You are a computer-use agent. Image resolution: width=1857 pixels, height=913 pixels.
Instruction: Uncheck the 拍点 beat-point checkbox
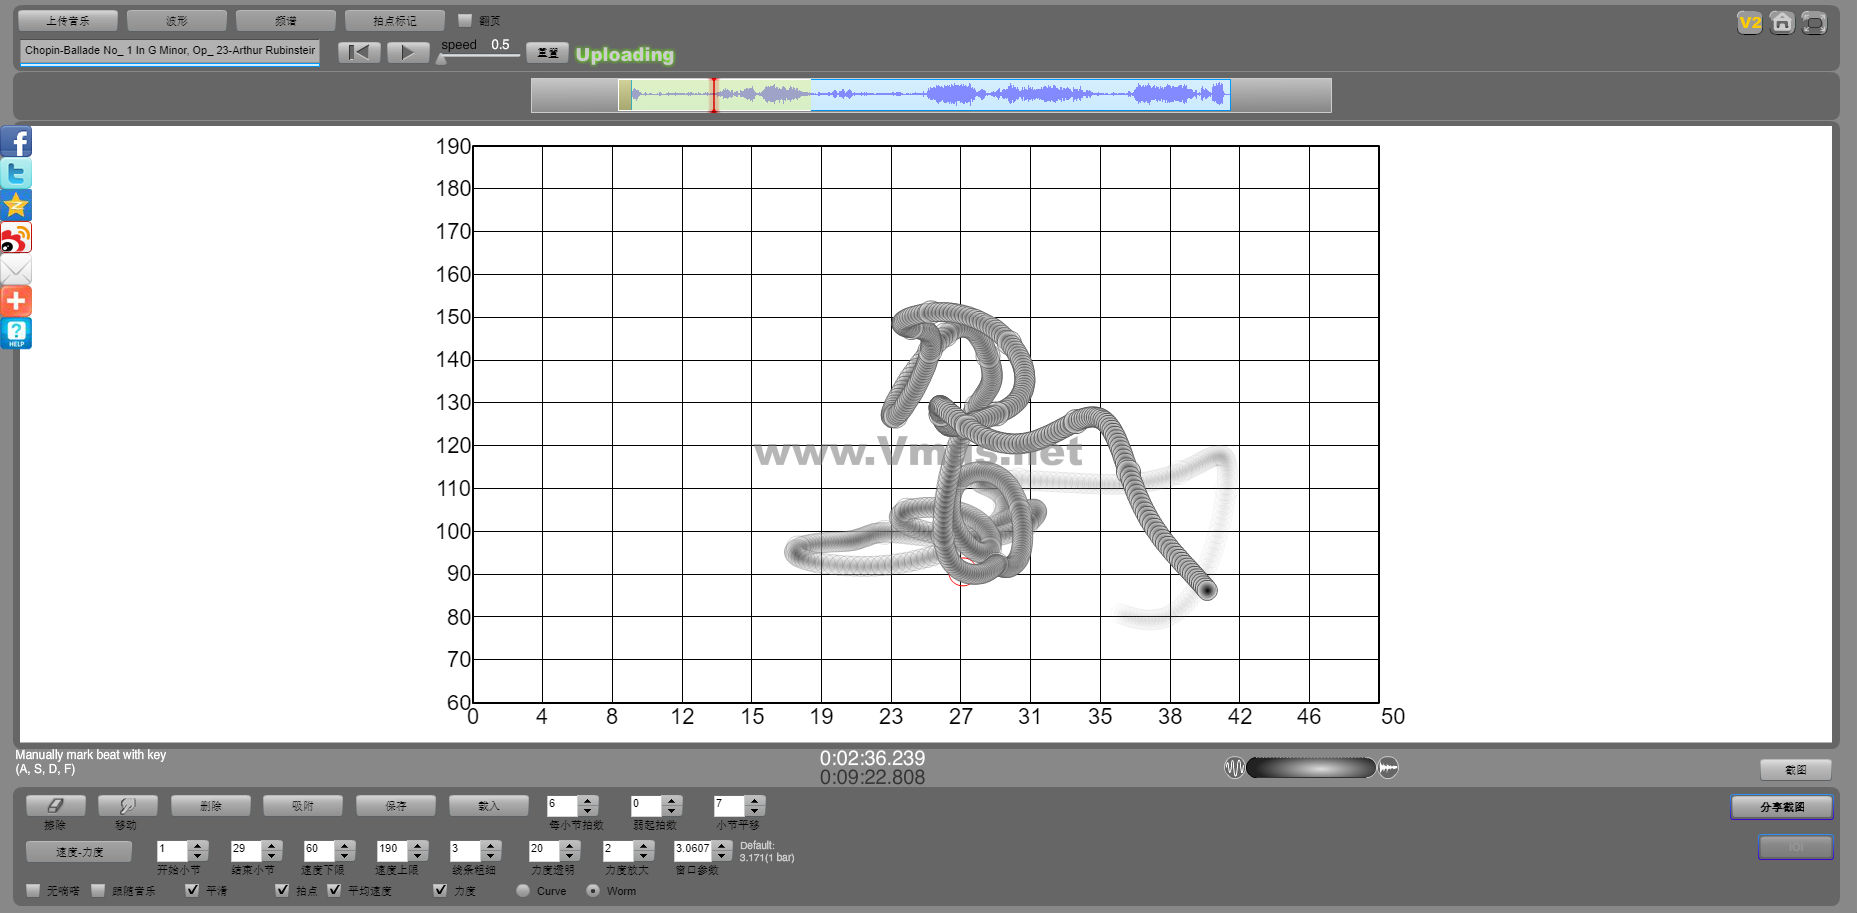pos(282,890)
